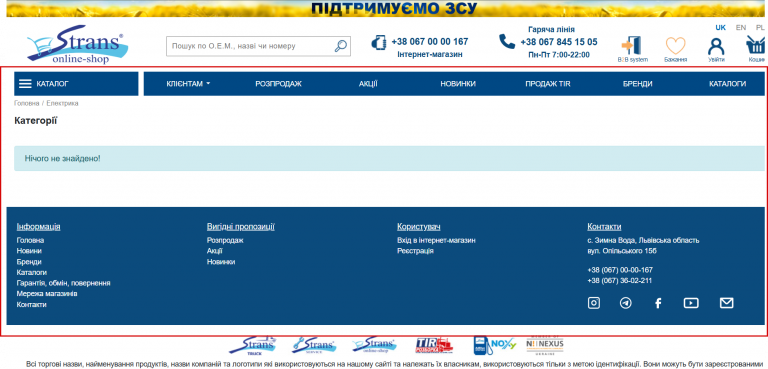Open footer link Реєстрація
Screen dimensions: 768x369
[415, 251]
